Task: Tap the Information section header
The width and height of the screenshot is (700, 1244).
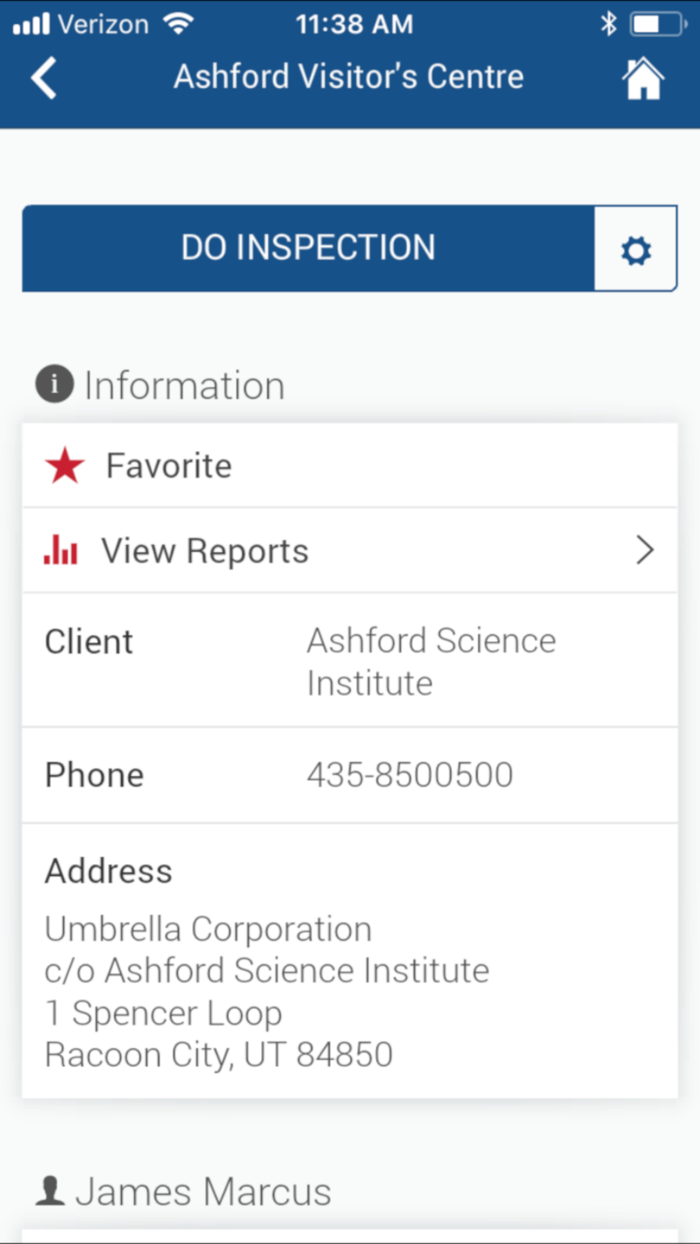Action: (183, 384)
